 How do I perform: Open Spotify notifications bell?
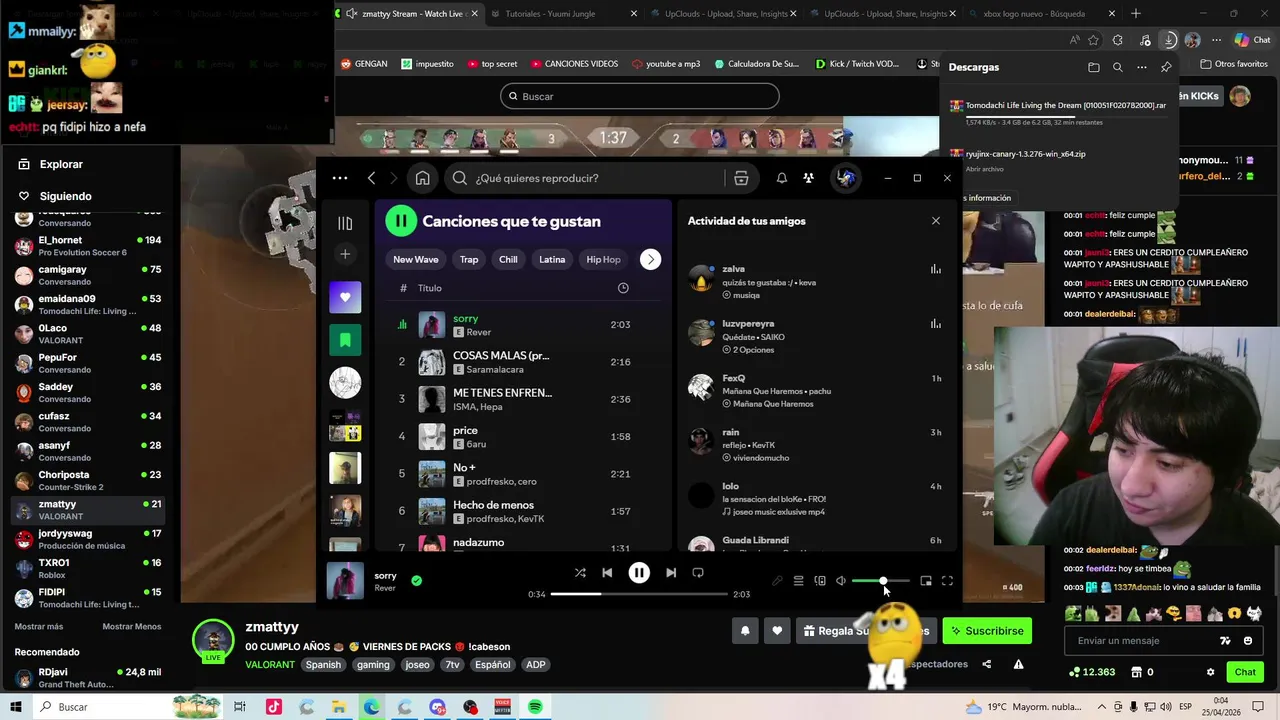[x=782, y=178]
